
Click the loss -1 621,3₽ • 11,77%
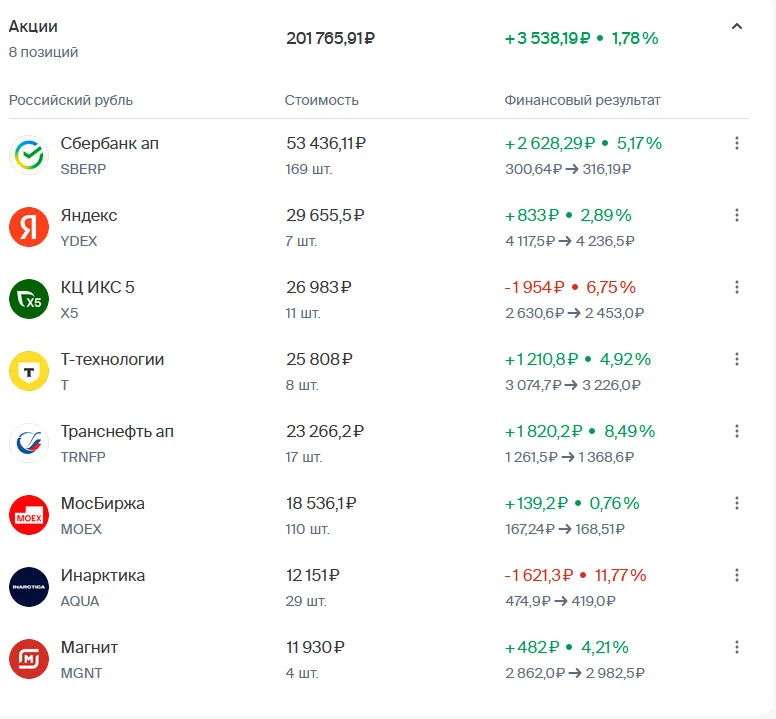(x=576, y=575)
